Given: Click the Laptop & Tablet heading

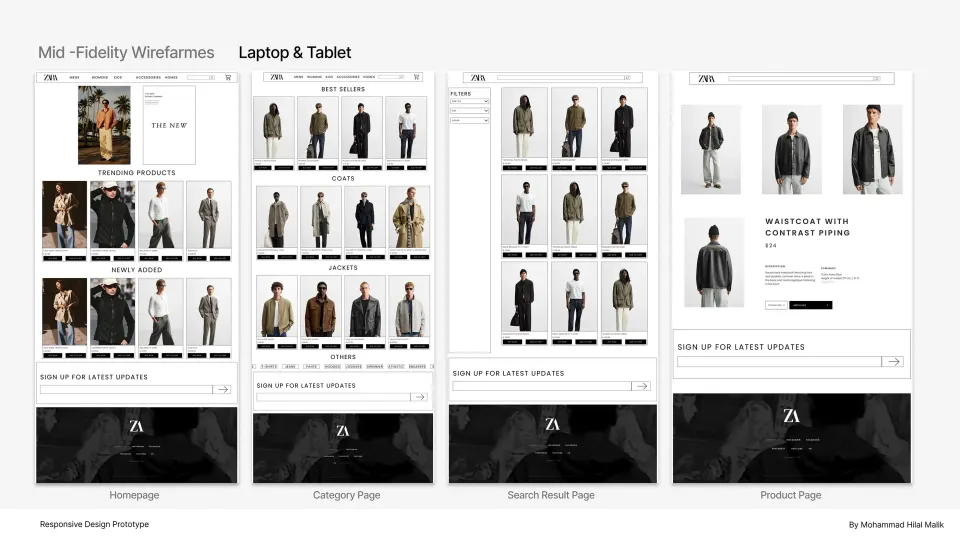Looking at the screenshot, I should click(x=294, y=53).
